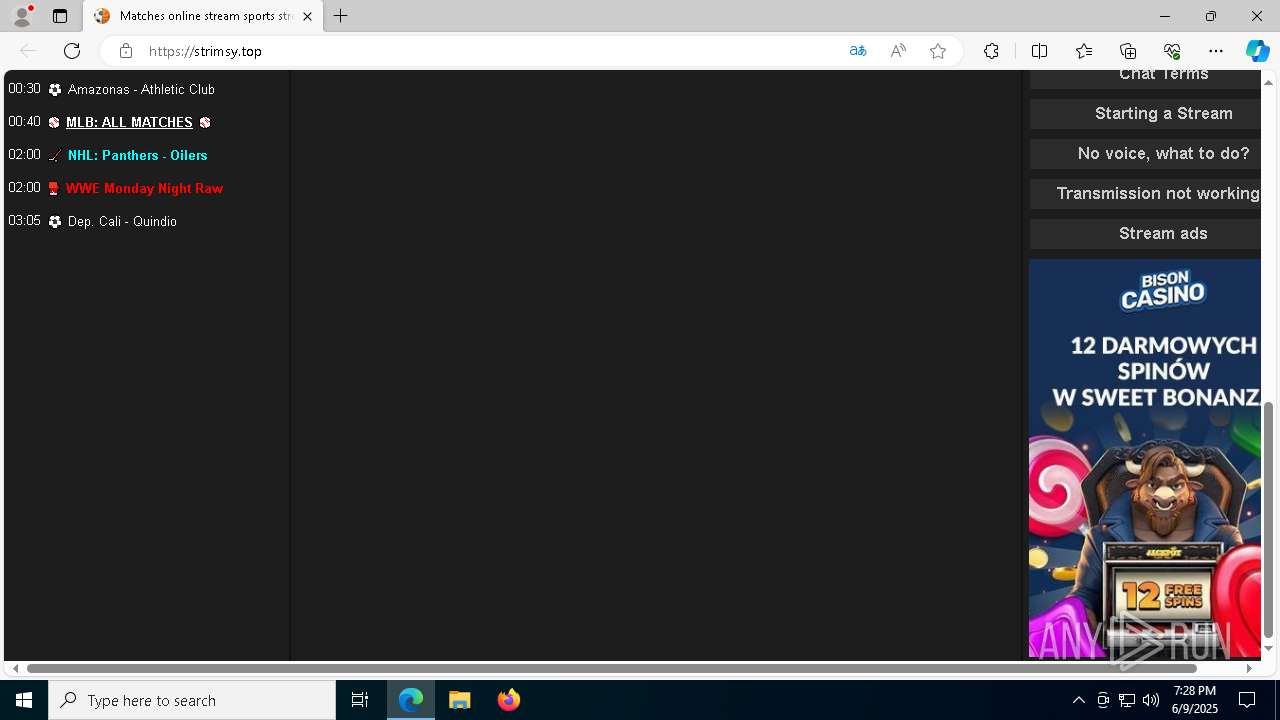Launch Firefox from the taskbar
Screen dimensions: 1280x720
coord(509,700)
